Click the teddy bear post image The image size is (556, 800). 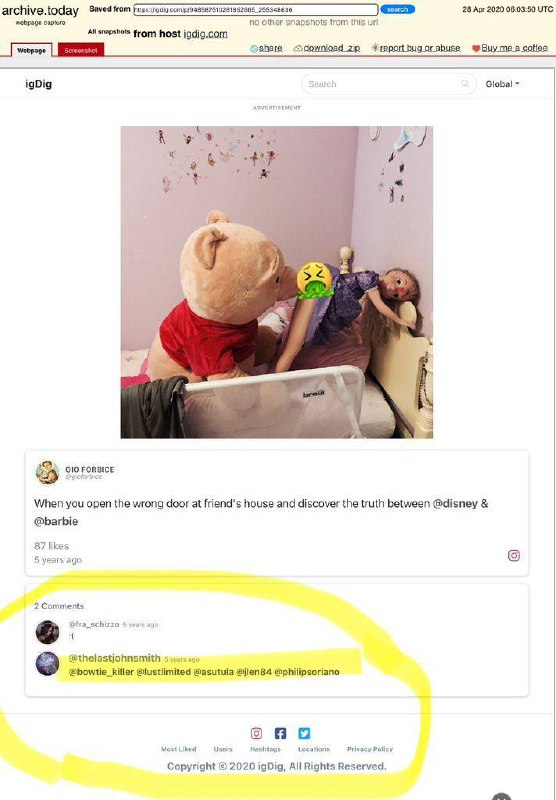tap(276, 282)
